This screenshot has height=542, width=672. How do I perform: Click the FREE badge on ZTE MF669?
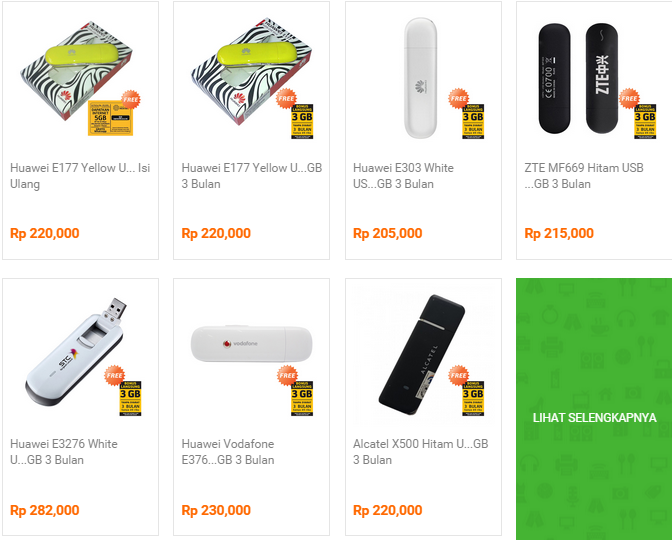(629, 99)
